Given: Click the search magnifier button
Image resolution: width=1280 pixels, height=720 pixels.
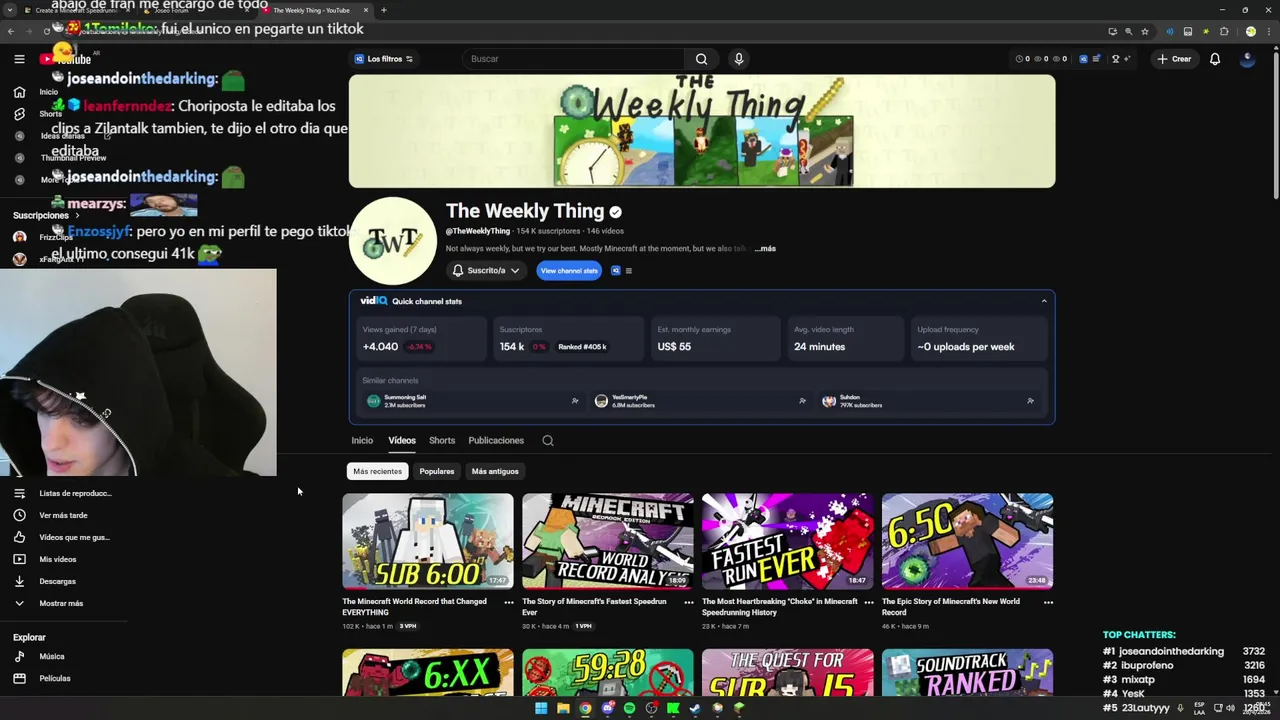Looking at the screenshot, I should 701,59.
